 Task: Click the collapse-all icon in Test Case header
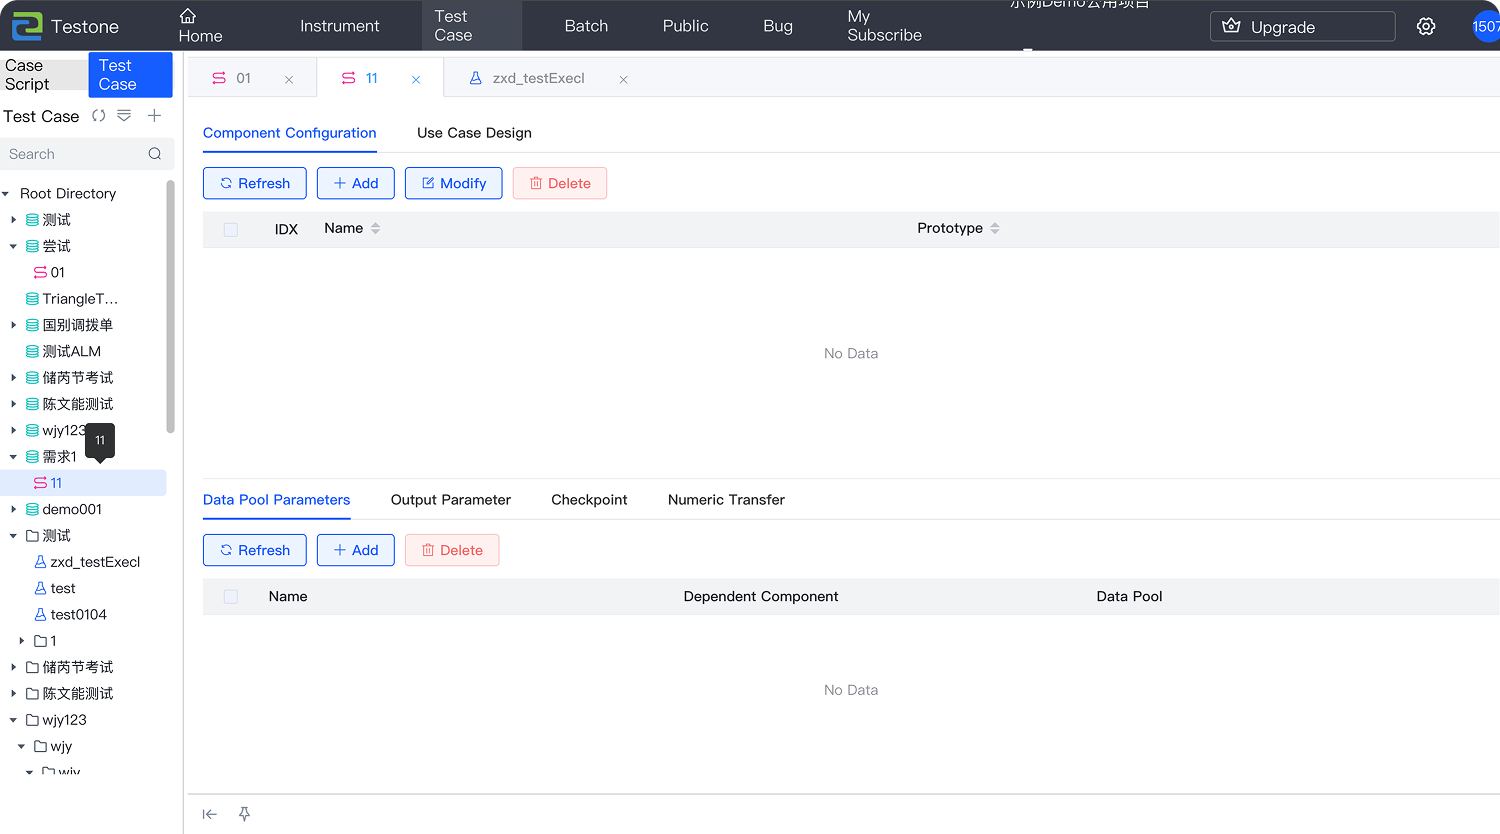(124, 116)
